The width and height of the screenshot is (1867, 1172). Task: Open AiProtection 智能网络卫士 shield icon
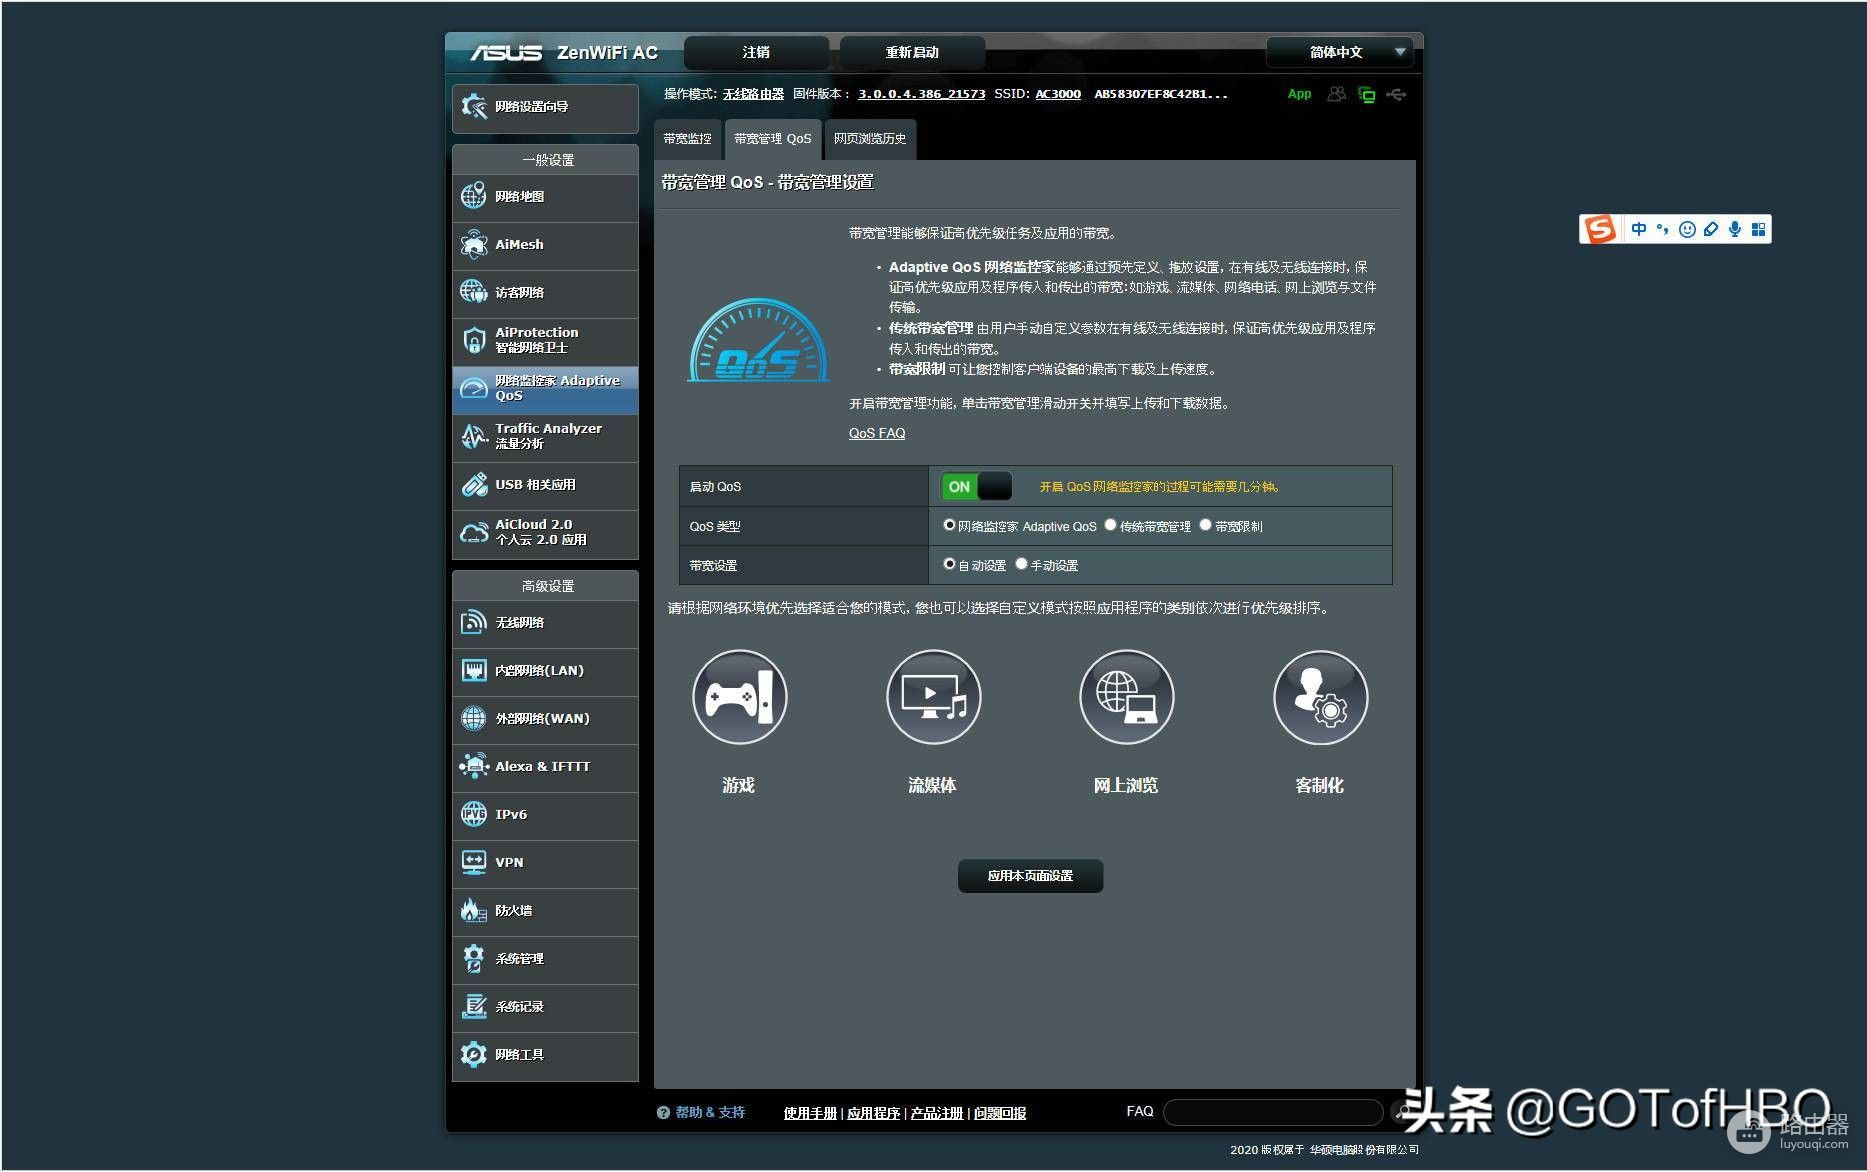474,340
